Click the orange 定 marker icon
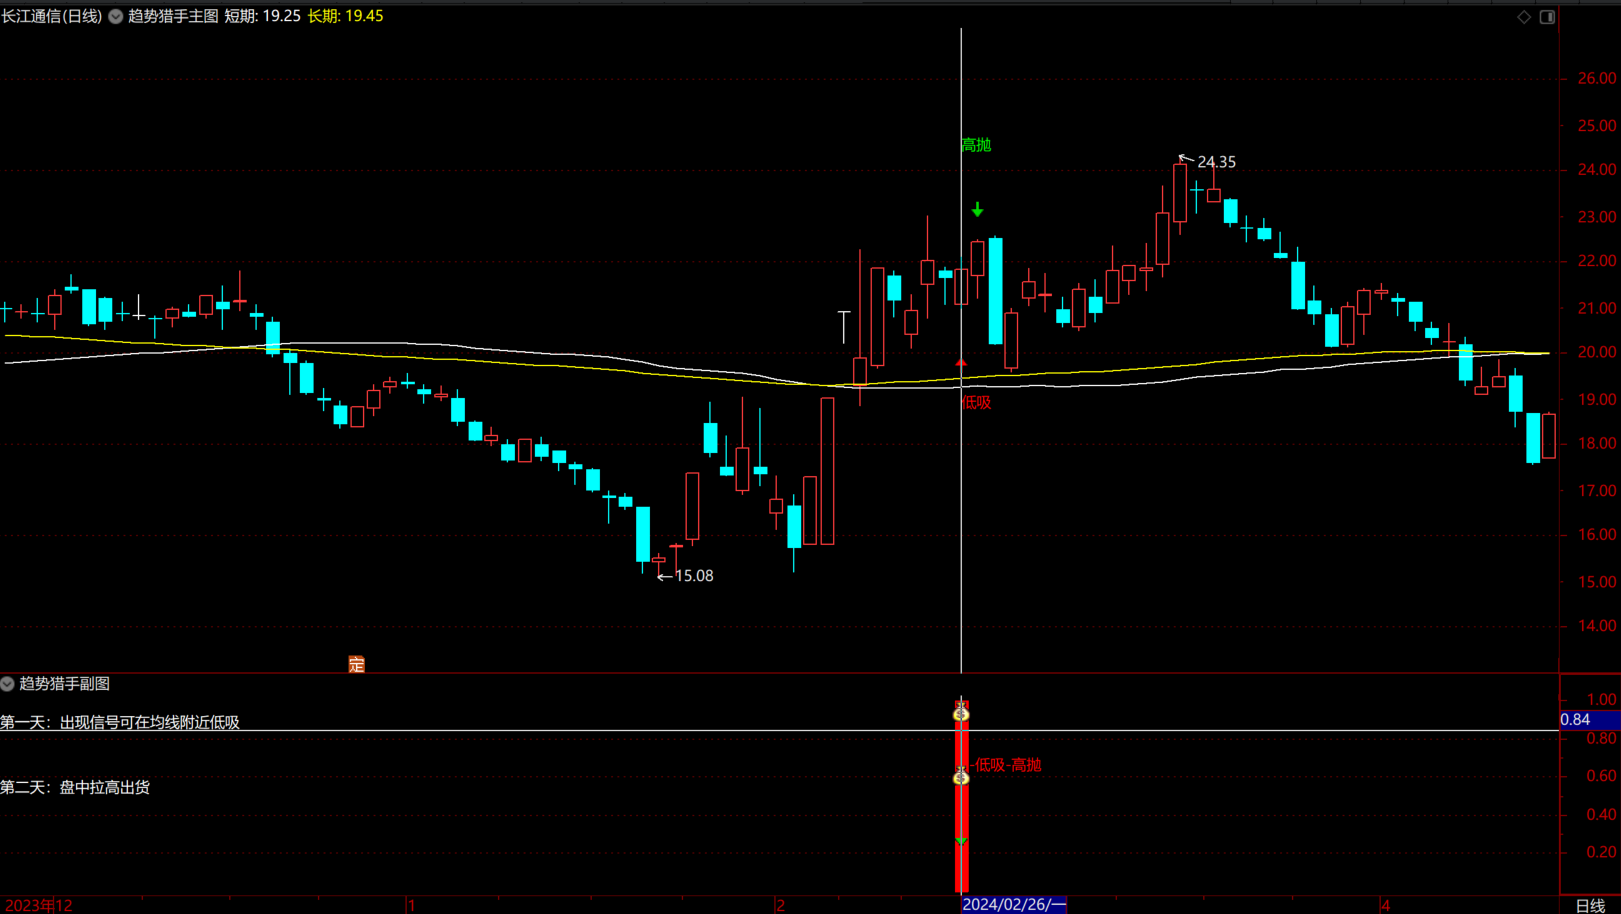The width and height of the screenshot is (1621, 914). point(357,665)
